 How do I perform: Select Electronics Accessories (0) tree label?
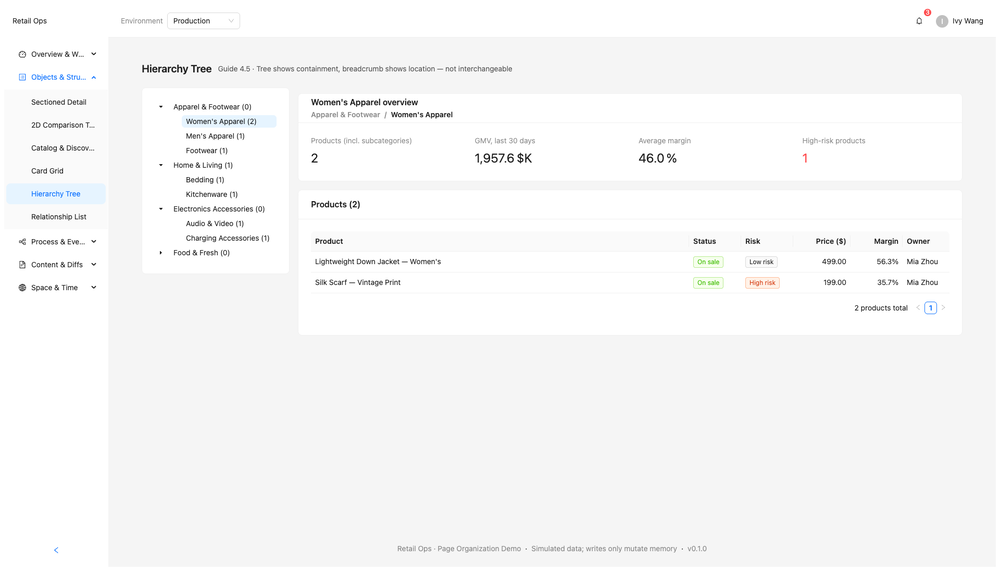219,209
